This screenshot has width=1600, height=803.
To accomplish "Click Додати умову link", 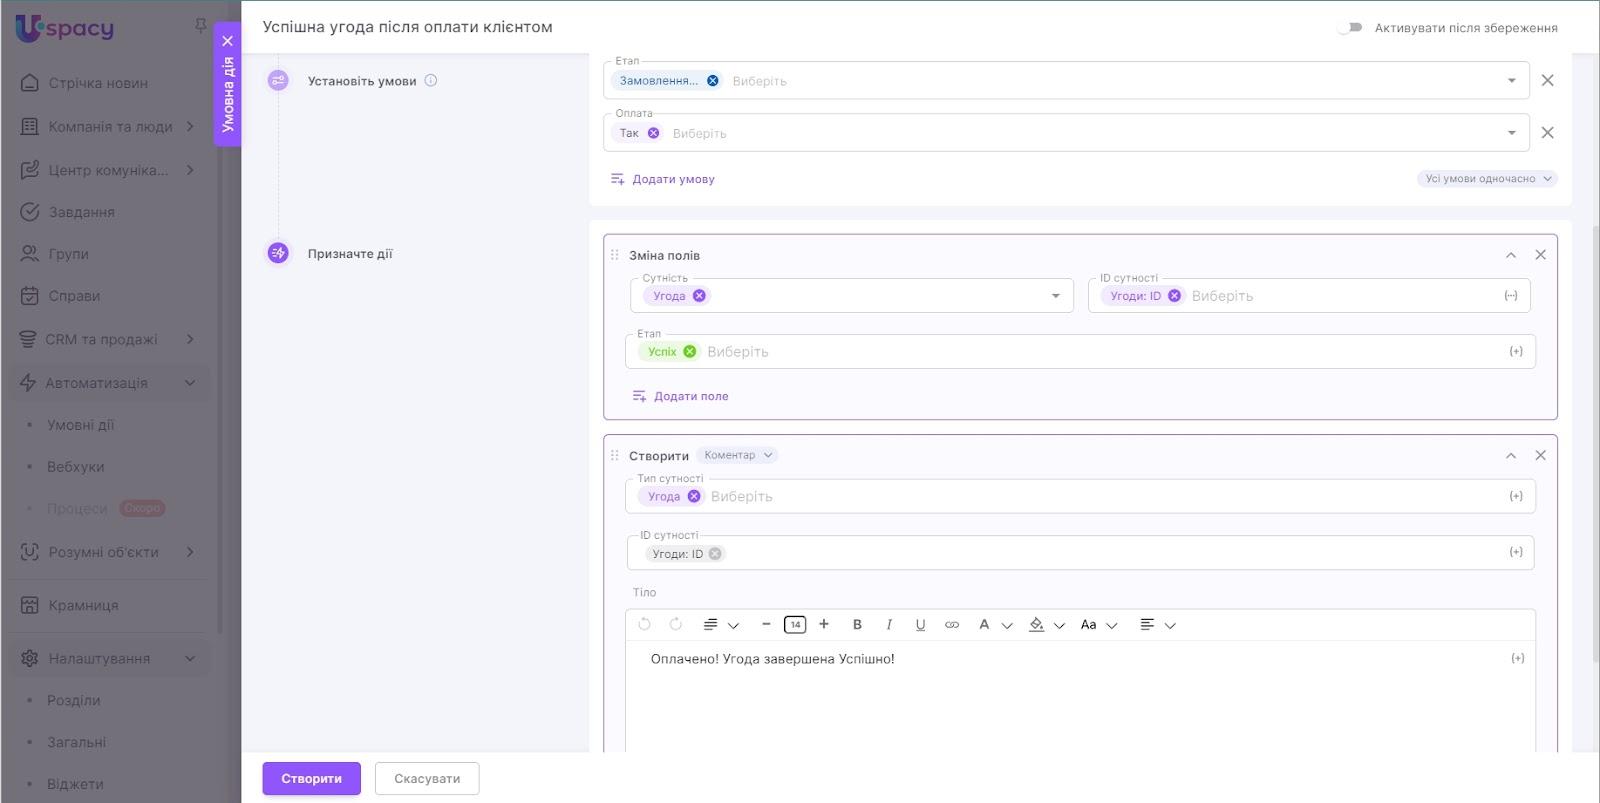I will click(x=663, y=179).
